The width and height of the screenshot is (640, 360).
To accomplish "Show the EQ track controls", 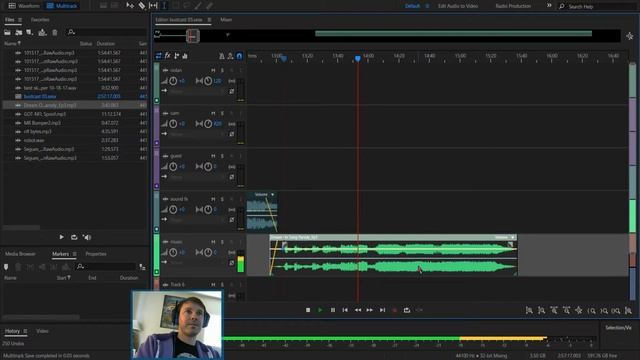I will tap(185, 56).
